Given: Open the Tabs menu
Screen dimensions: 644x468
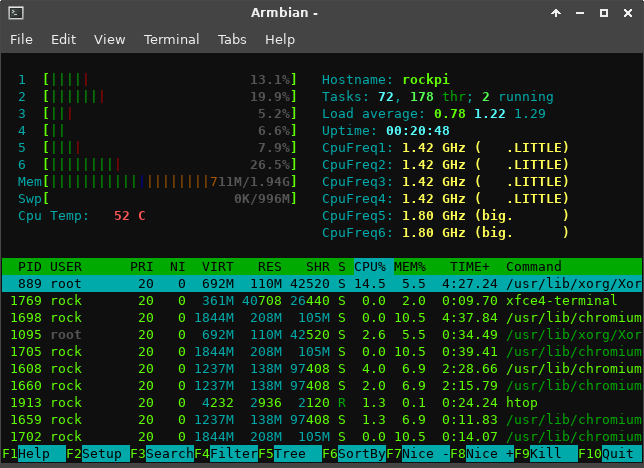Looking at the screenshot, I should [x=232, y=39].
